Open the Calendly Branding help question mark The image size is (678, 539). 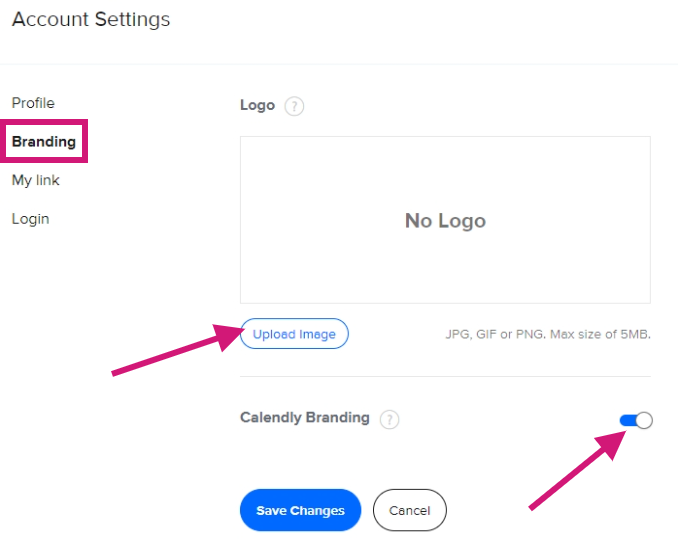coord(389,419)
